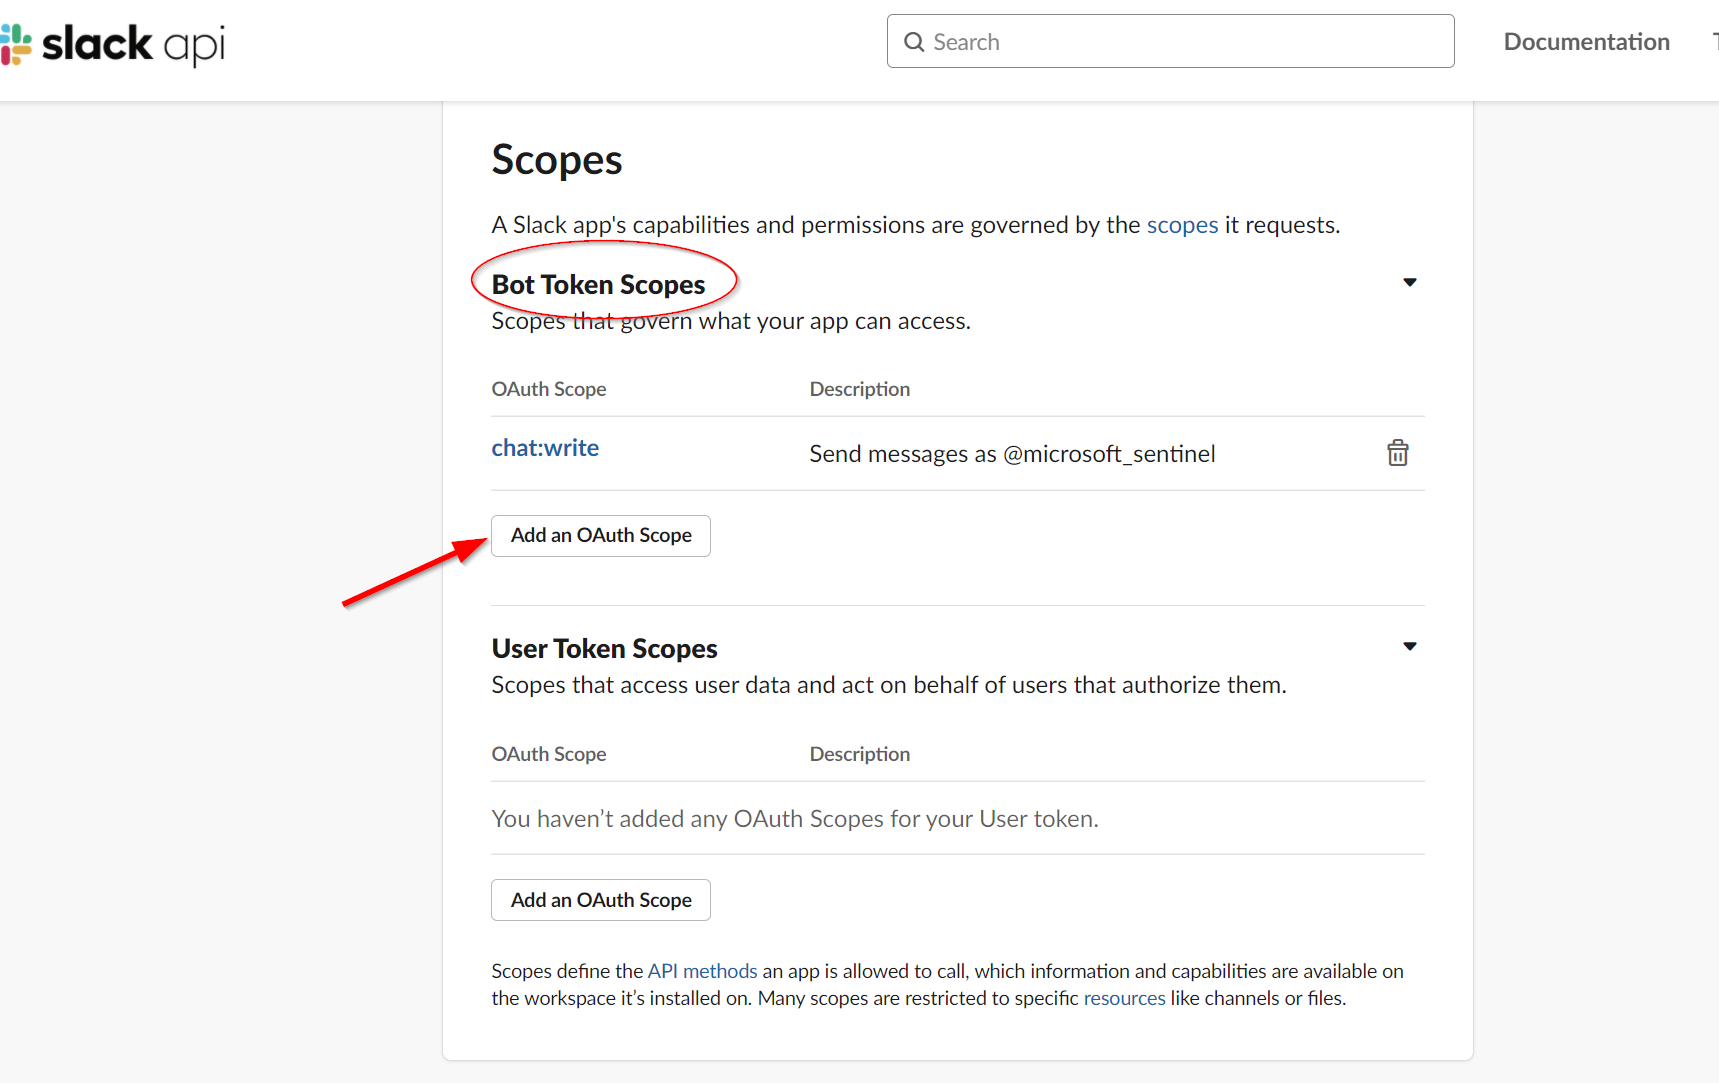Select the Bot Token Scopes heading

click(598, 285)
